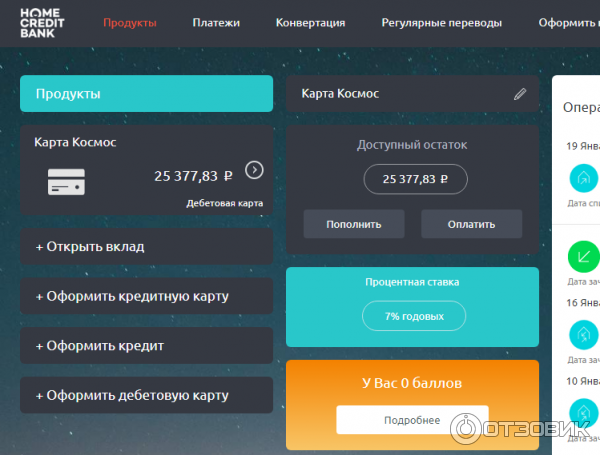This screenshot has width=600, height=455.
Task: Switch to the Конвертация section
Action: [x=310, y=22]
